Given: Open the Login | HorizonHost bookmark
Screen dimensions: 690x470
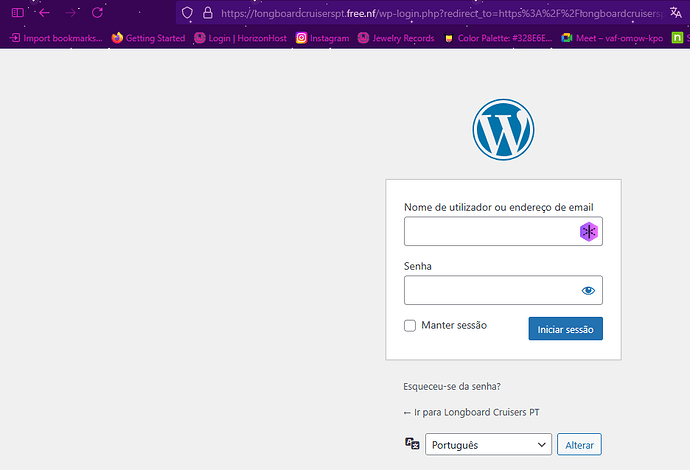Looking at the screenshot, I should tap(241, 38).
